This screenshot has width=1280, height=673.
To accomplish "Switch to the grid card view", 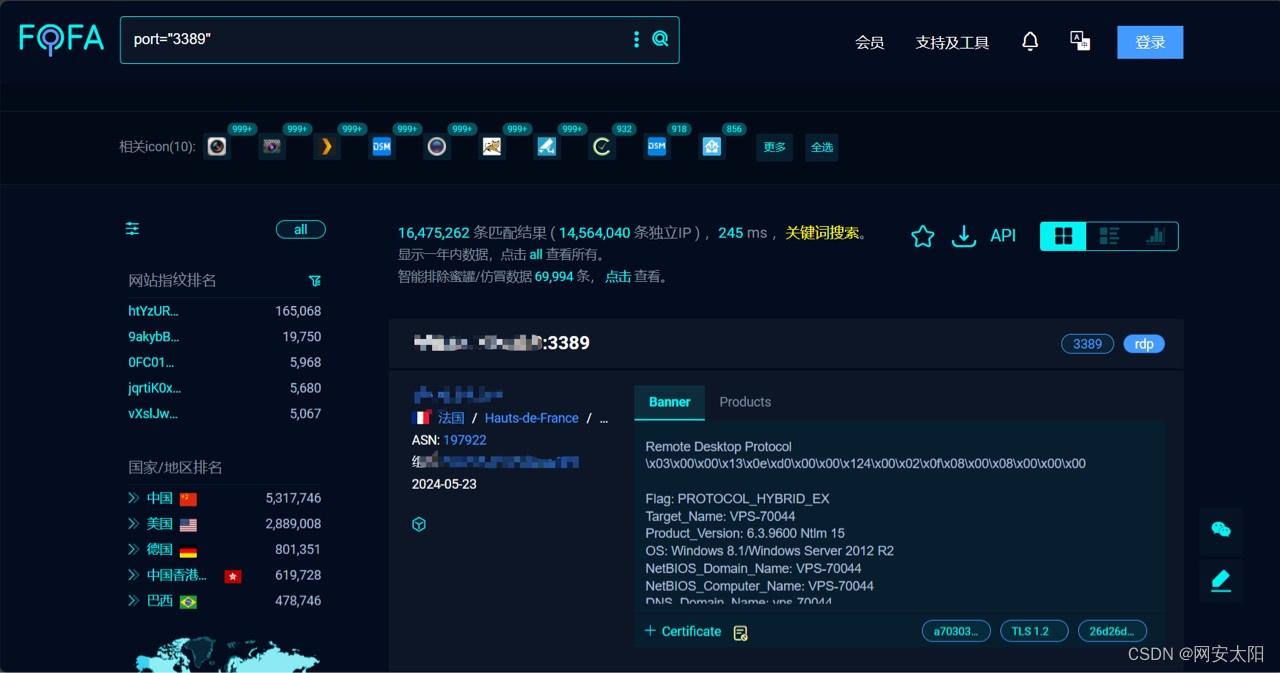I will pyautogui.click(x=1064, y=236).
